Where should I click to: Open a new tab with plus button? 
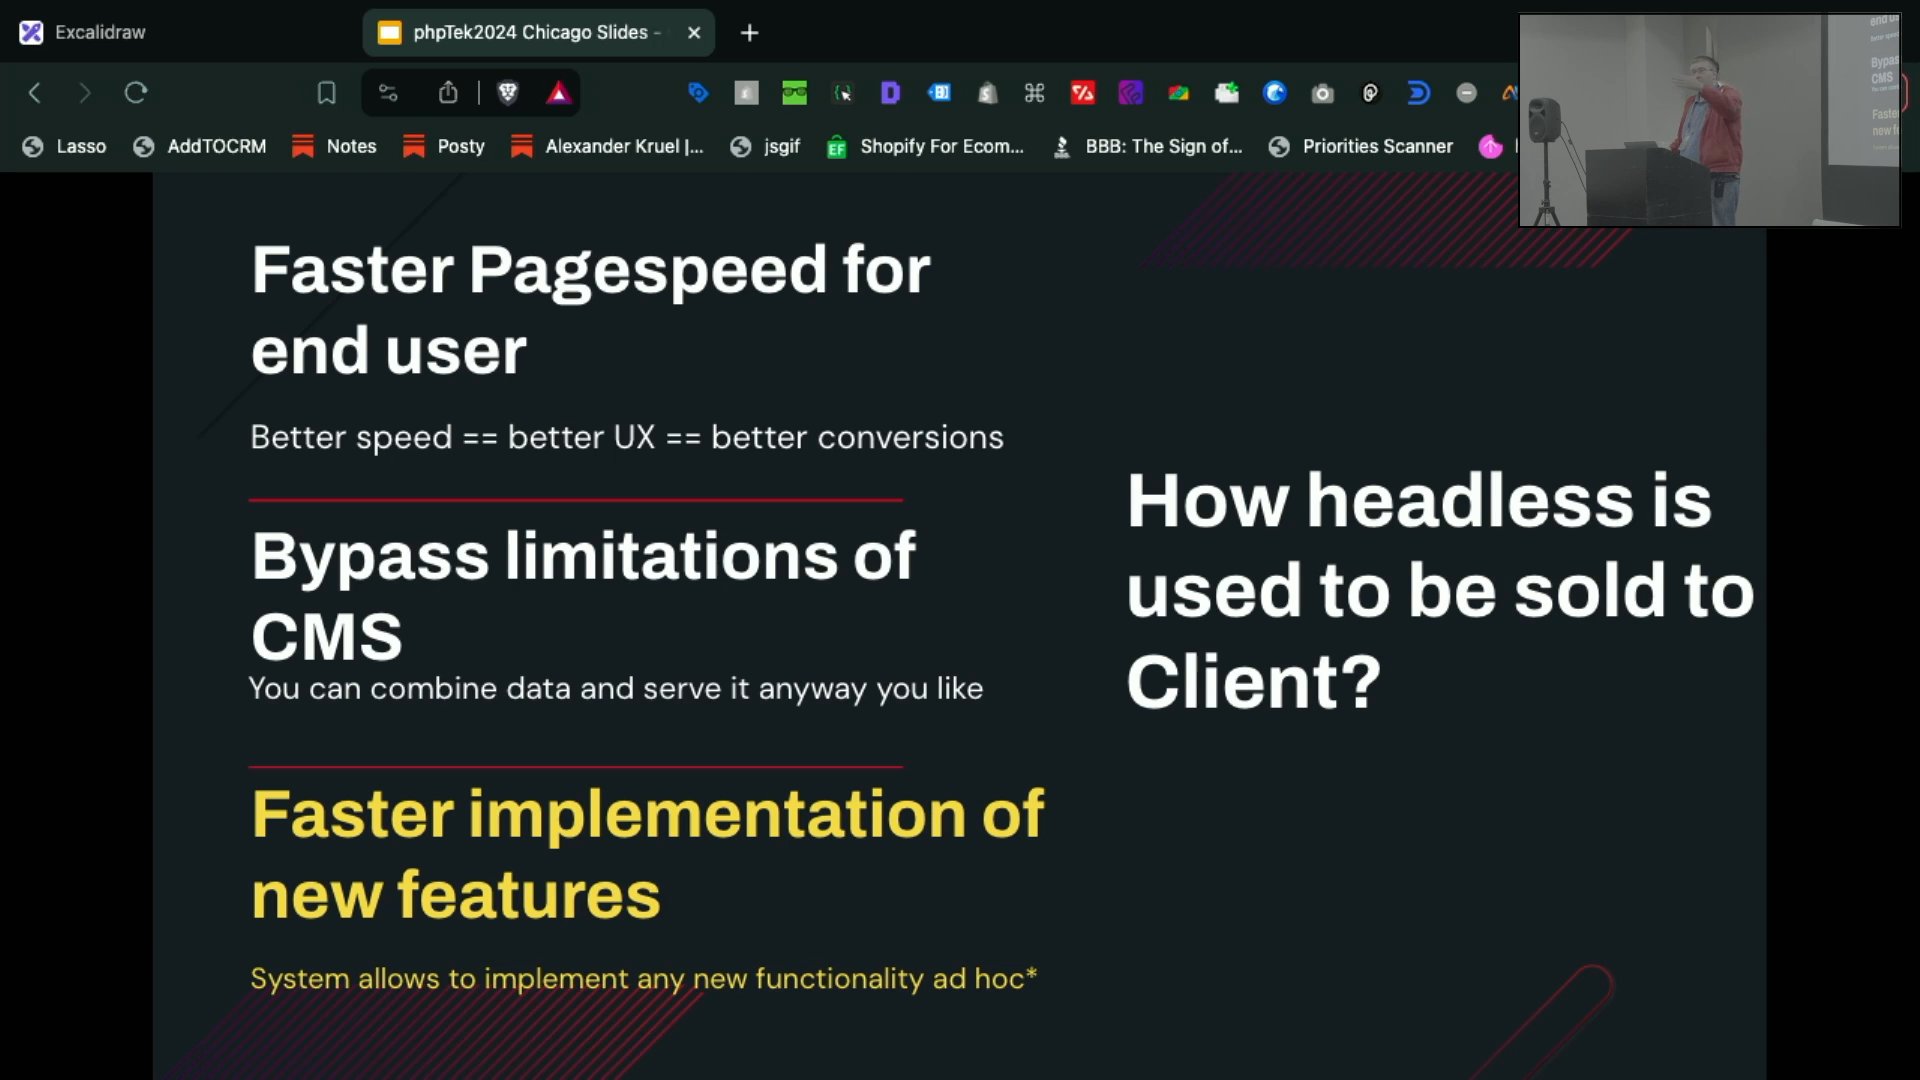click(x=749, y=33)
